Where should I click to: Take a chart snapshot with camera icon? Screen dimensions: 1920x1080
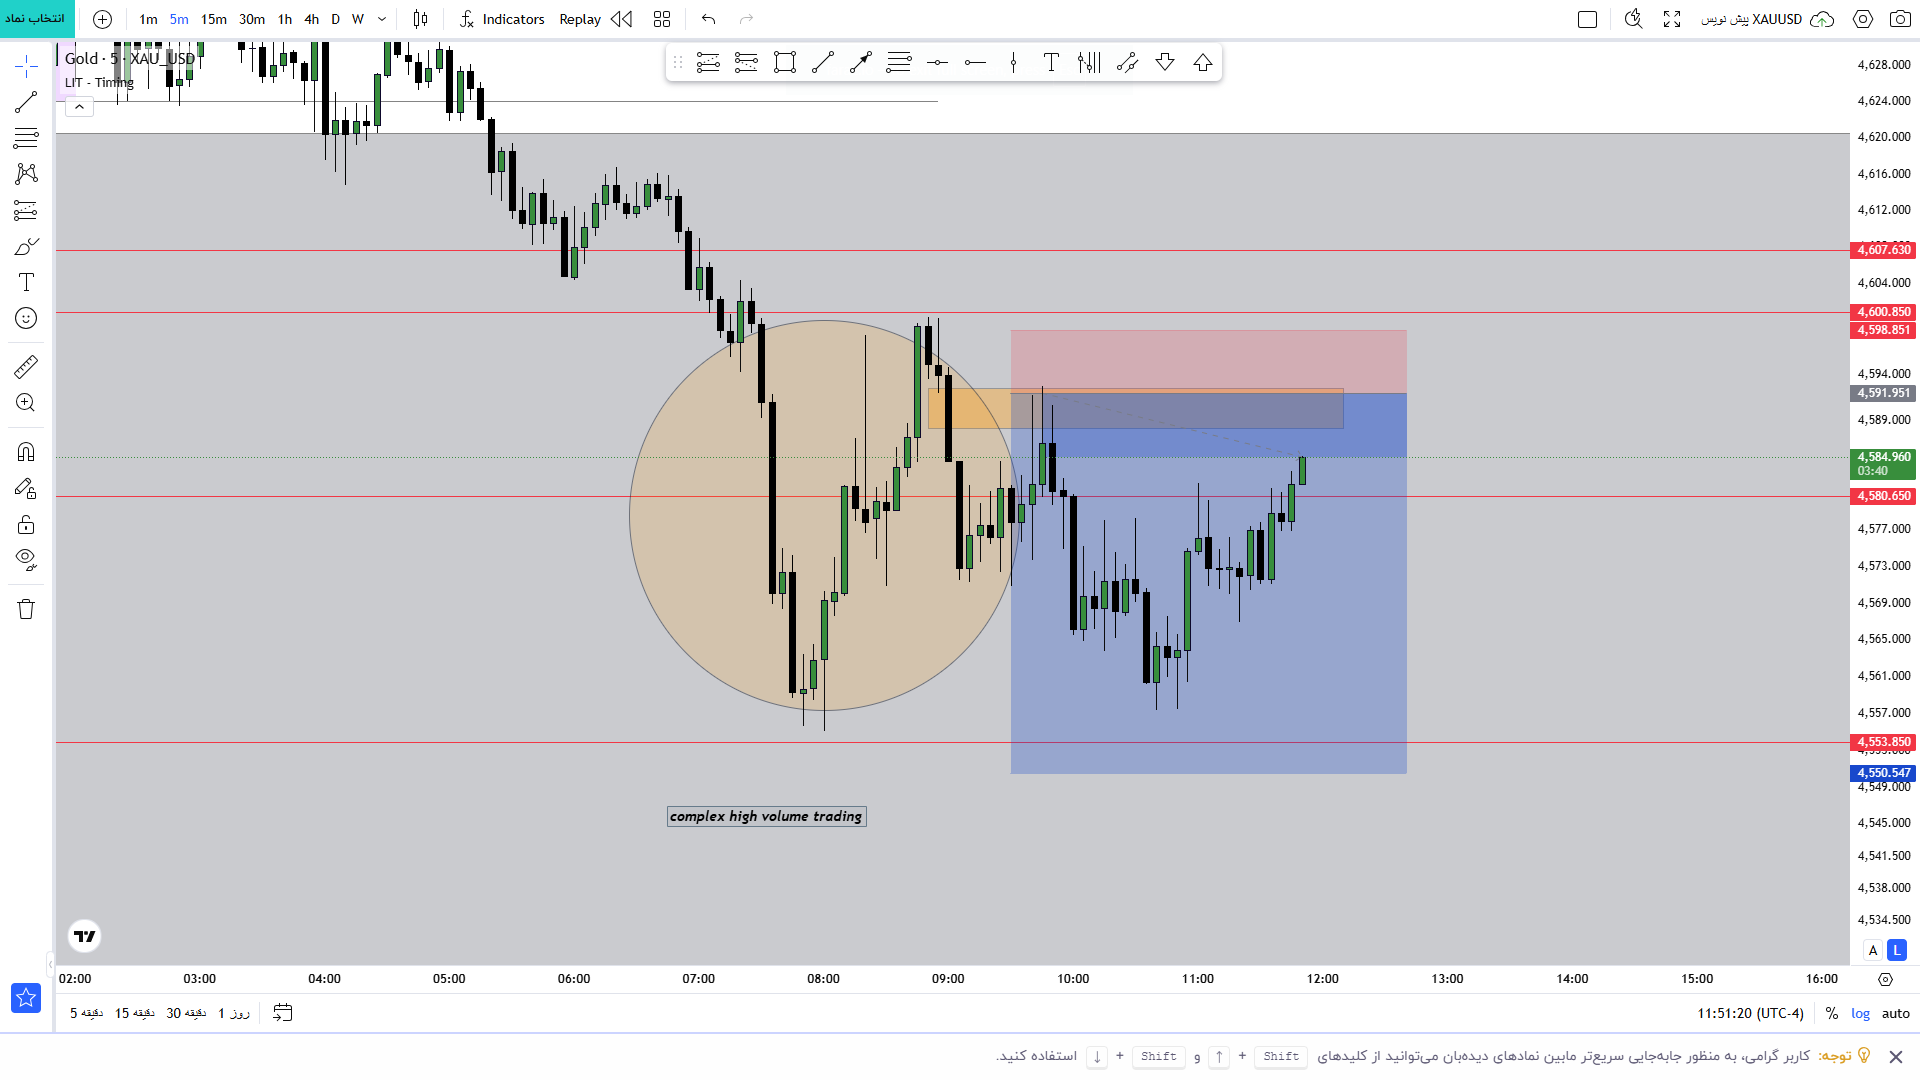[1900, 19]
